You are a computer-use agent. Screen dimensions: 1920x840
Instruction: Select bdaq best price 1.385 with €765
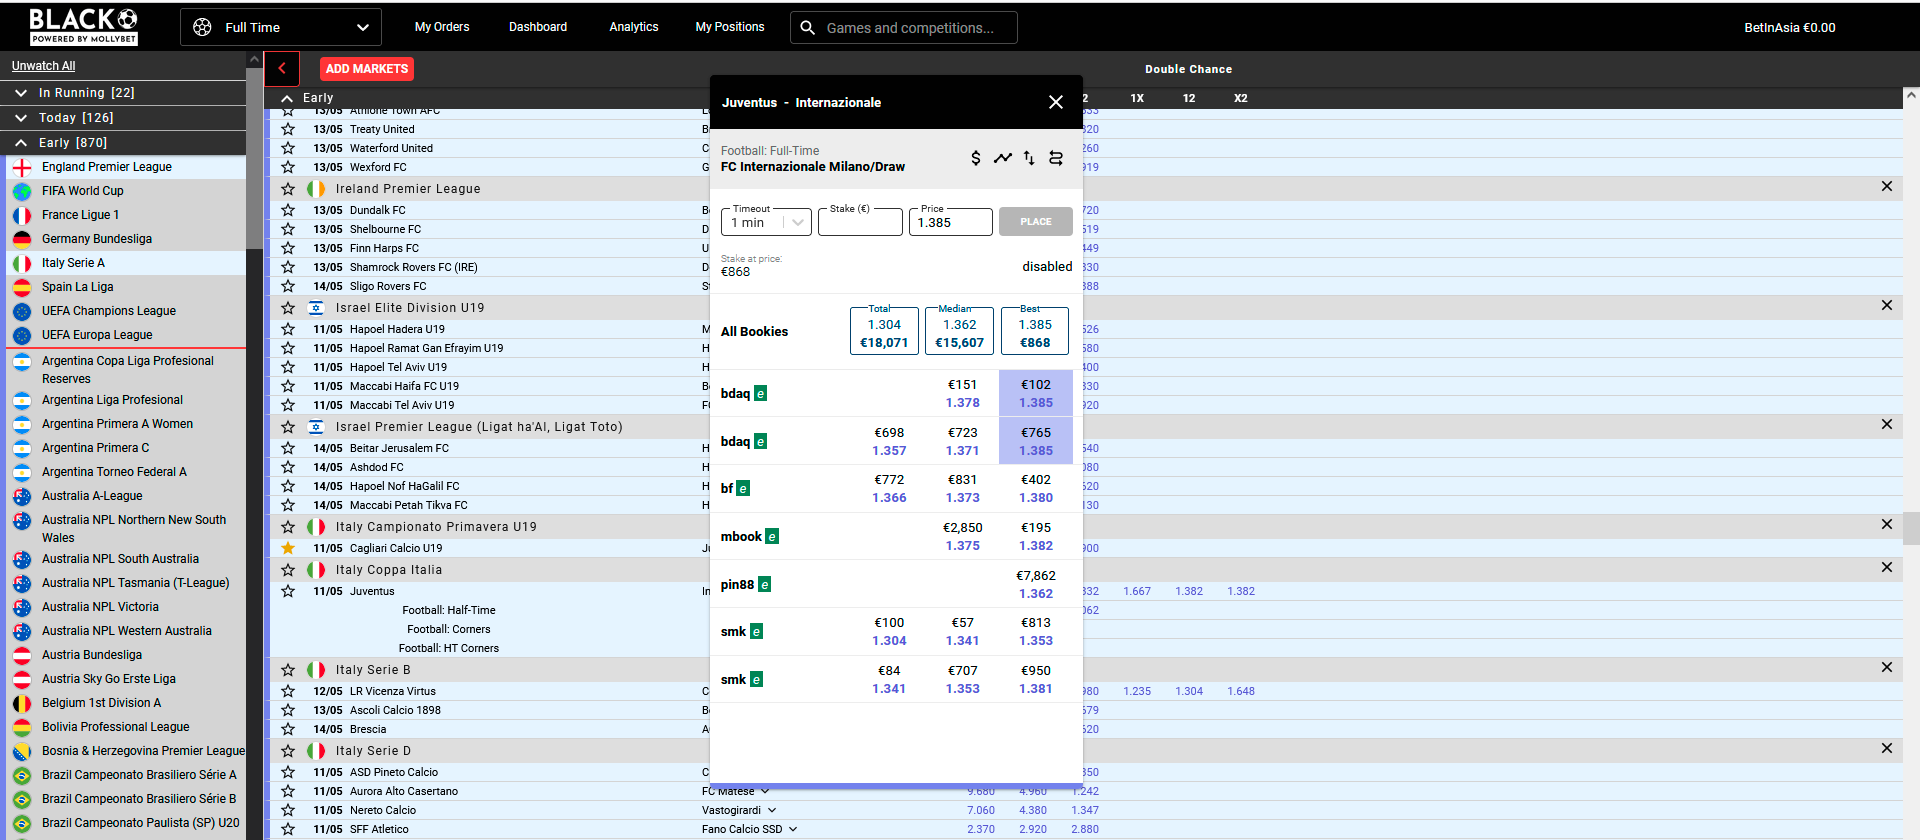tap(1036, 441)
